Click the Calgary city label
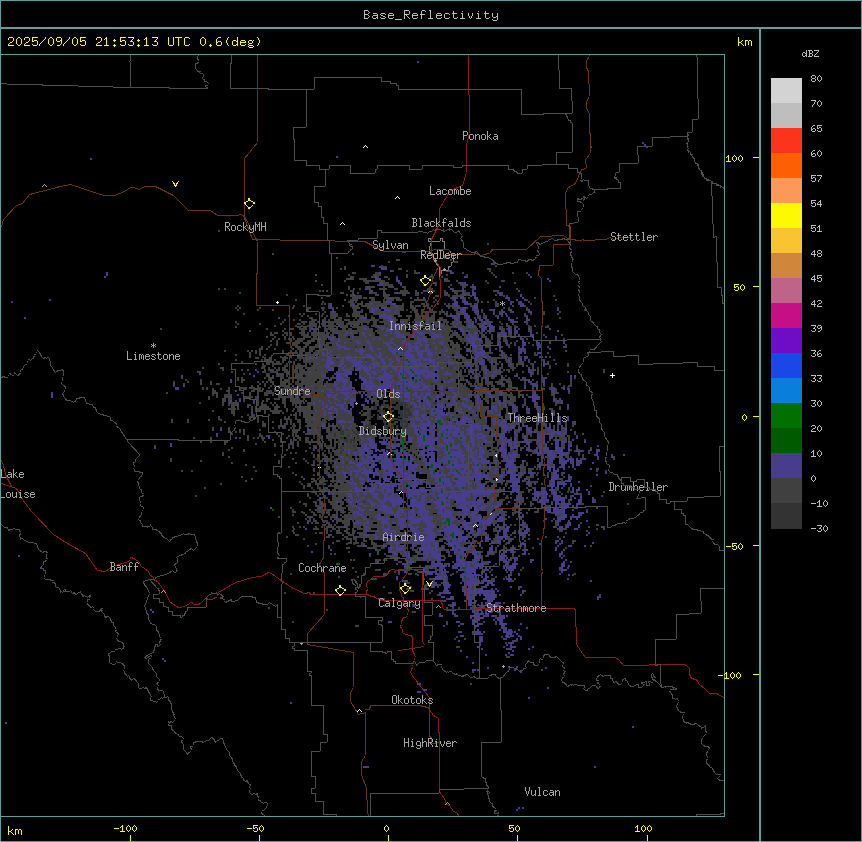Image resolution: width=862 pixels, height=842 pixels. click(399, 603)
